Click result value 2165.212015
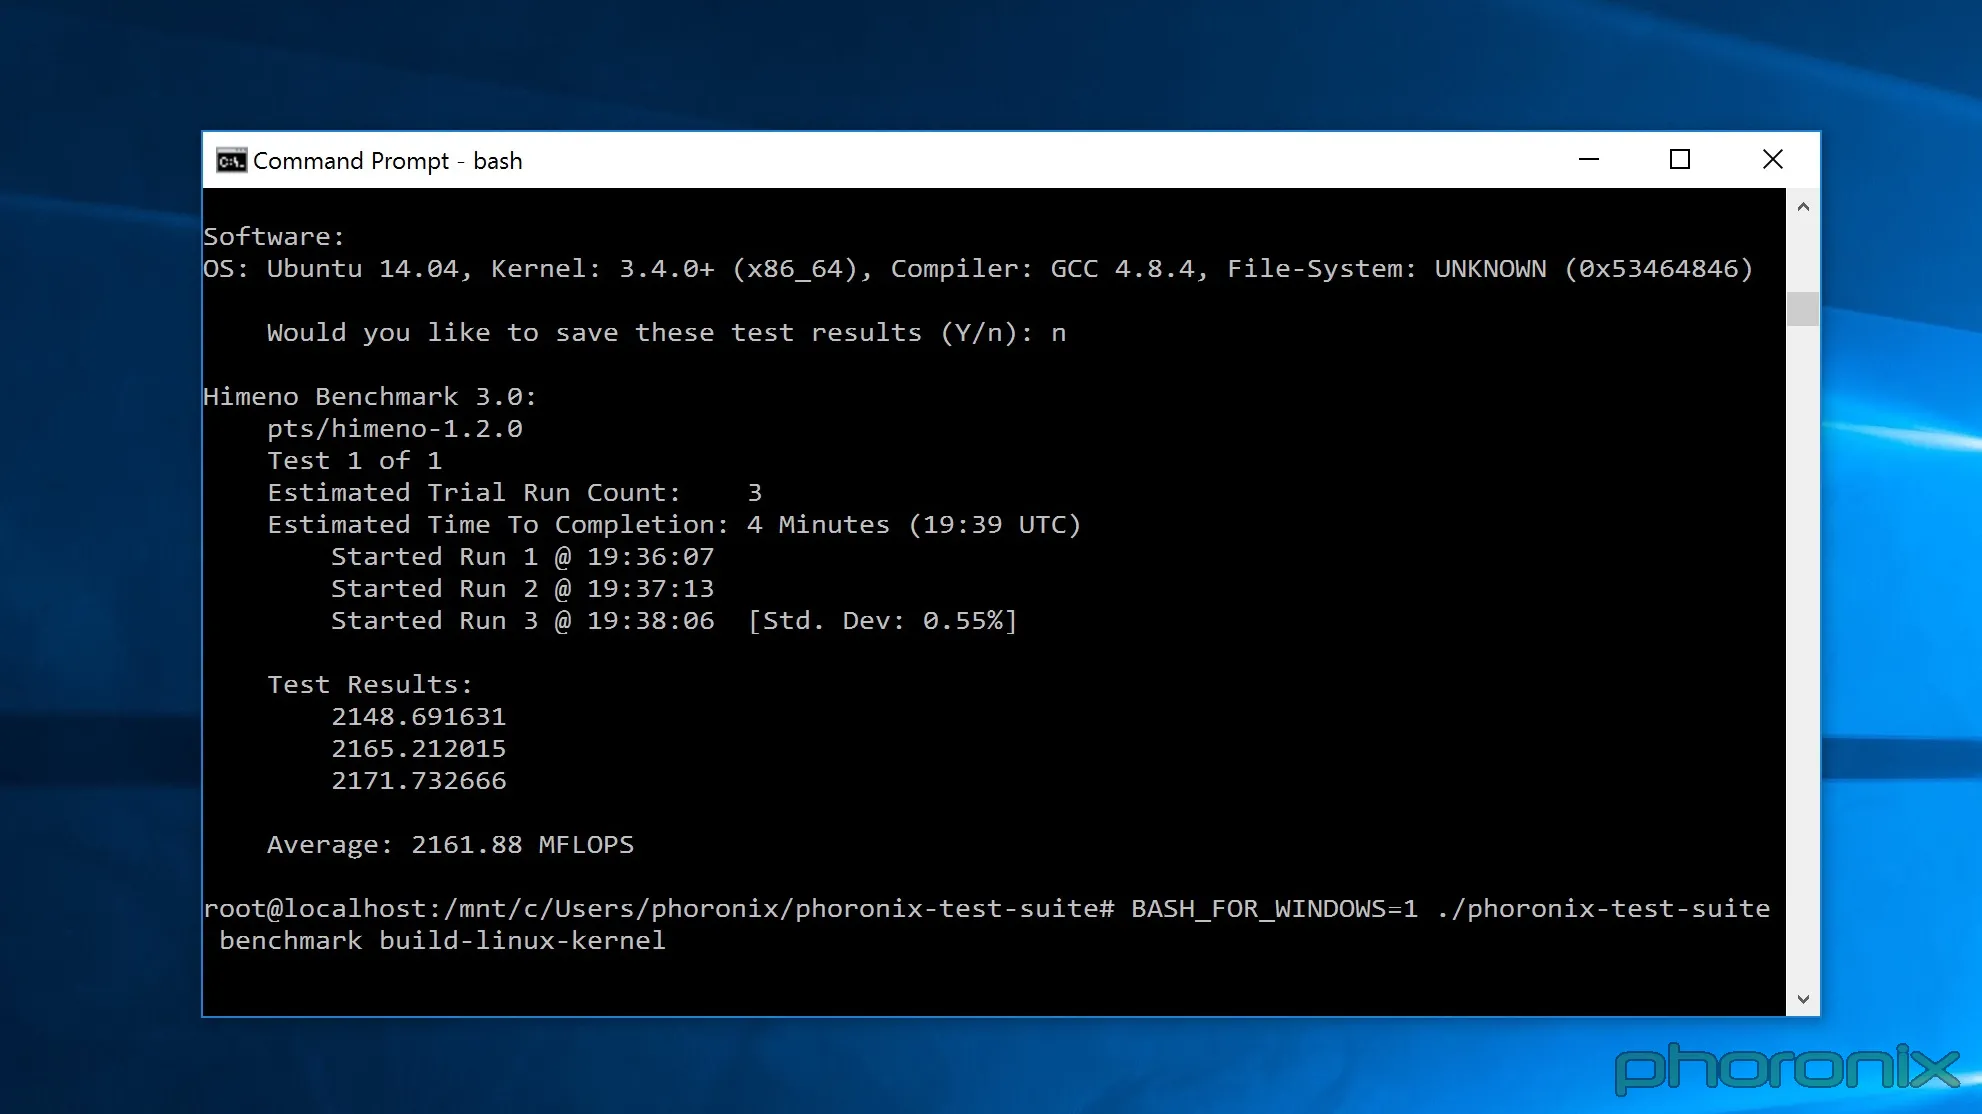Image resolution: width=1982 pixels, height=1114 pixels. tap(419, 749)
